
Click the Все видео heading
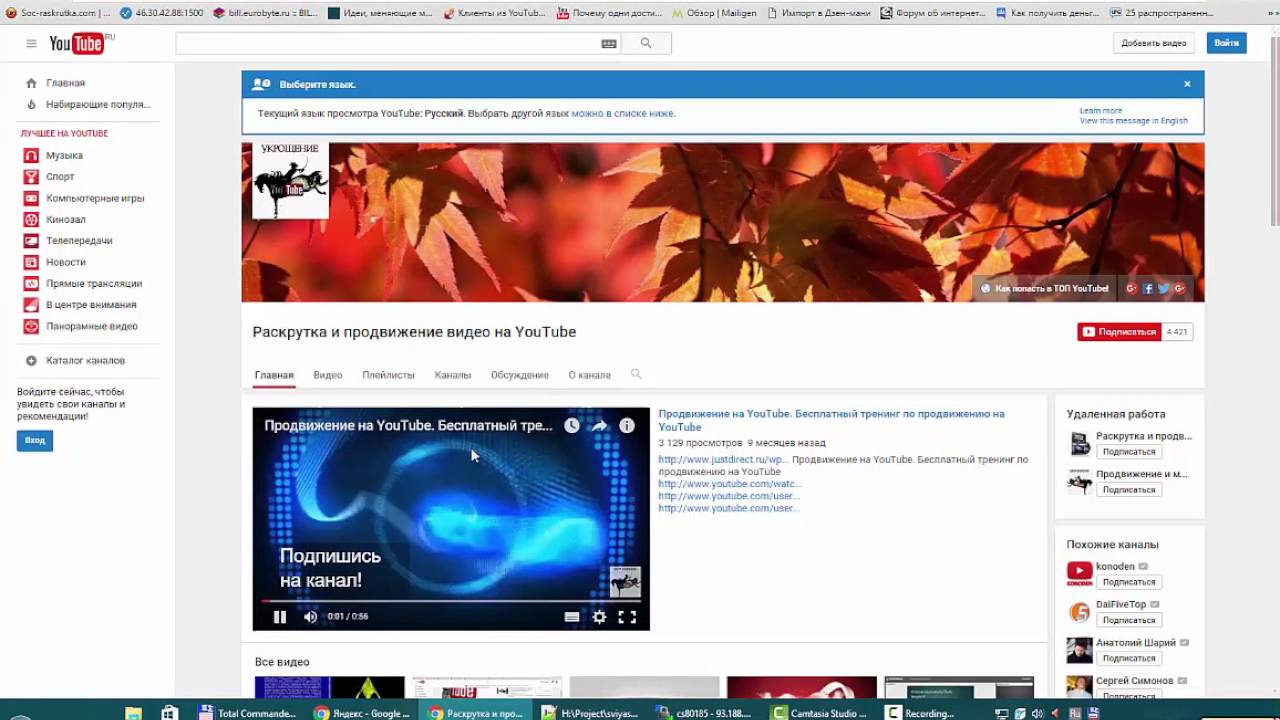[x=282, y=662]
